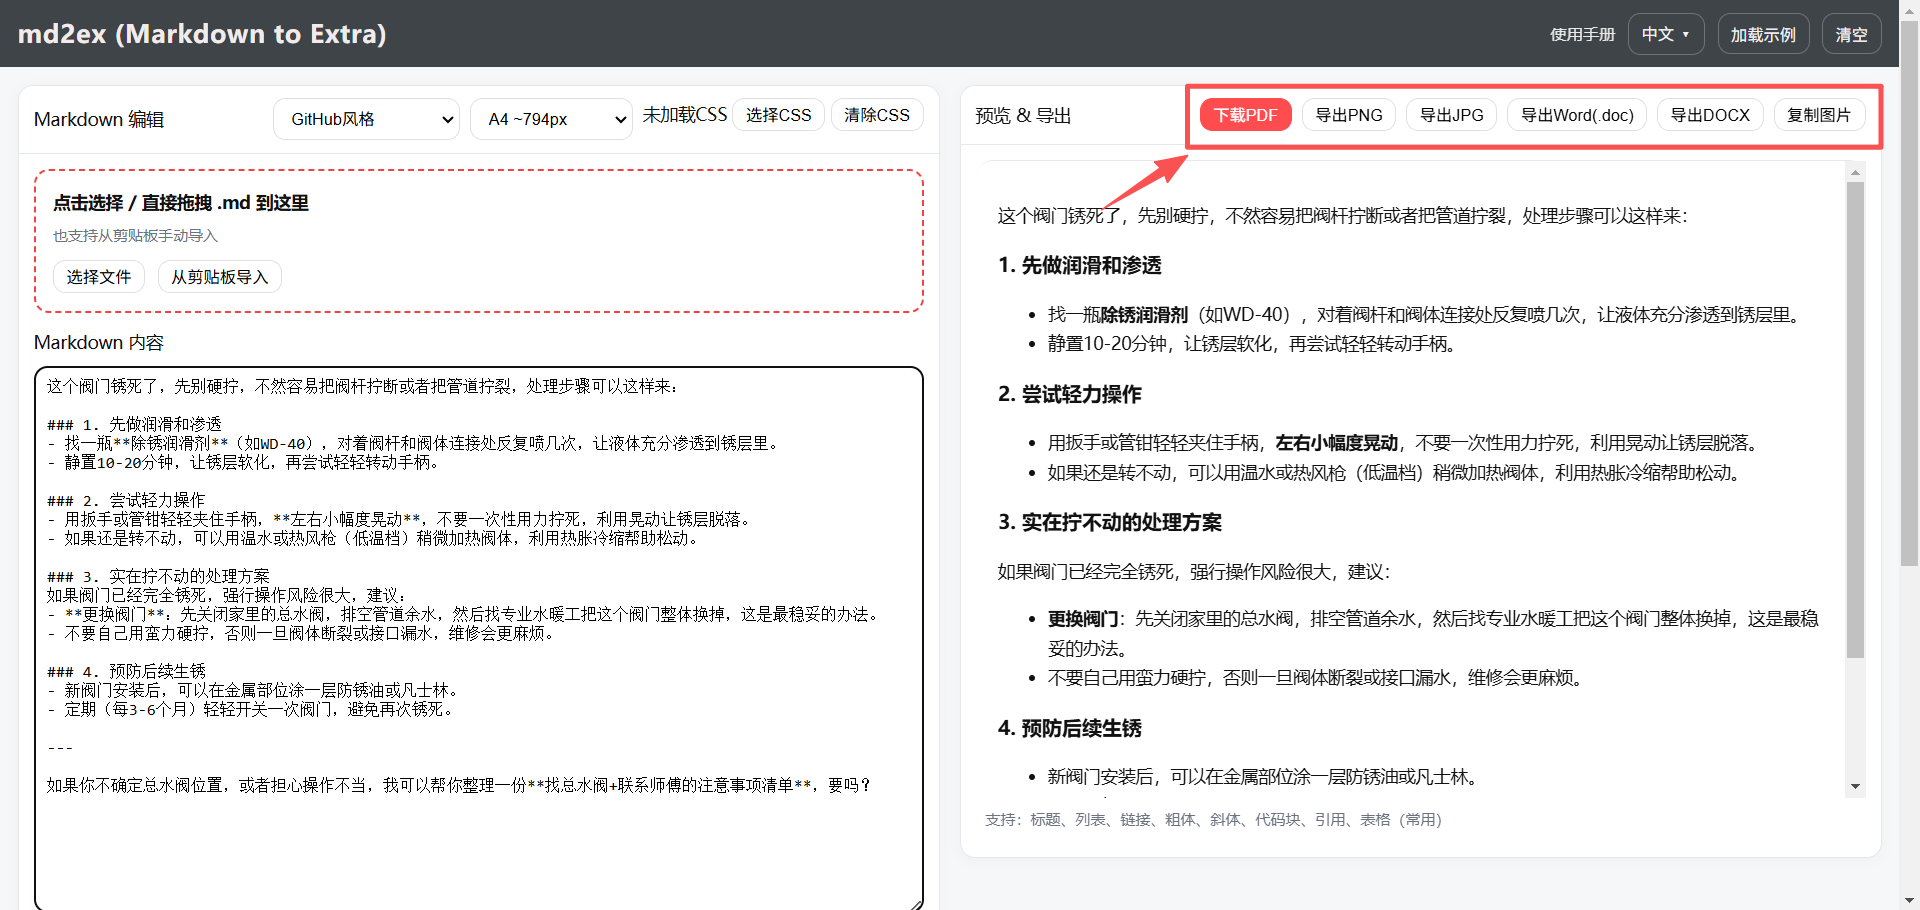Click the red 下载PDF button
The height and width of the screenshot is (910, 1920).
coord(1245,115)
